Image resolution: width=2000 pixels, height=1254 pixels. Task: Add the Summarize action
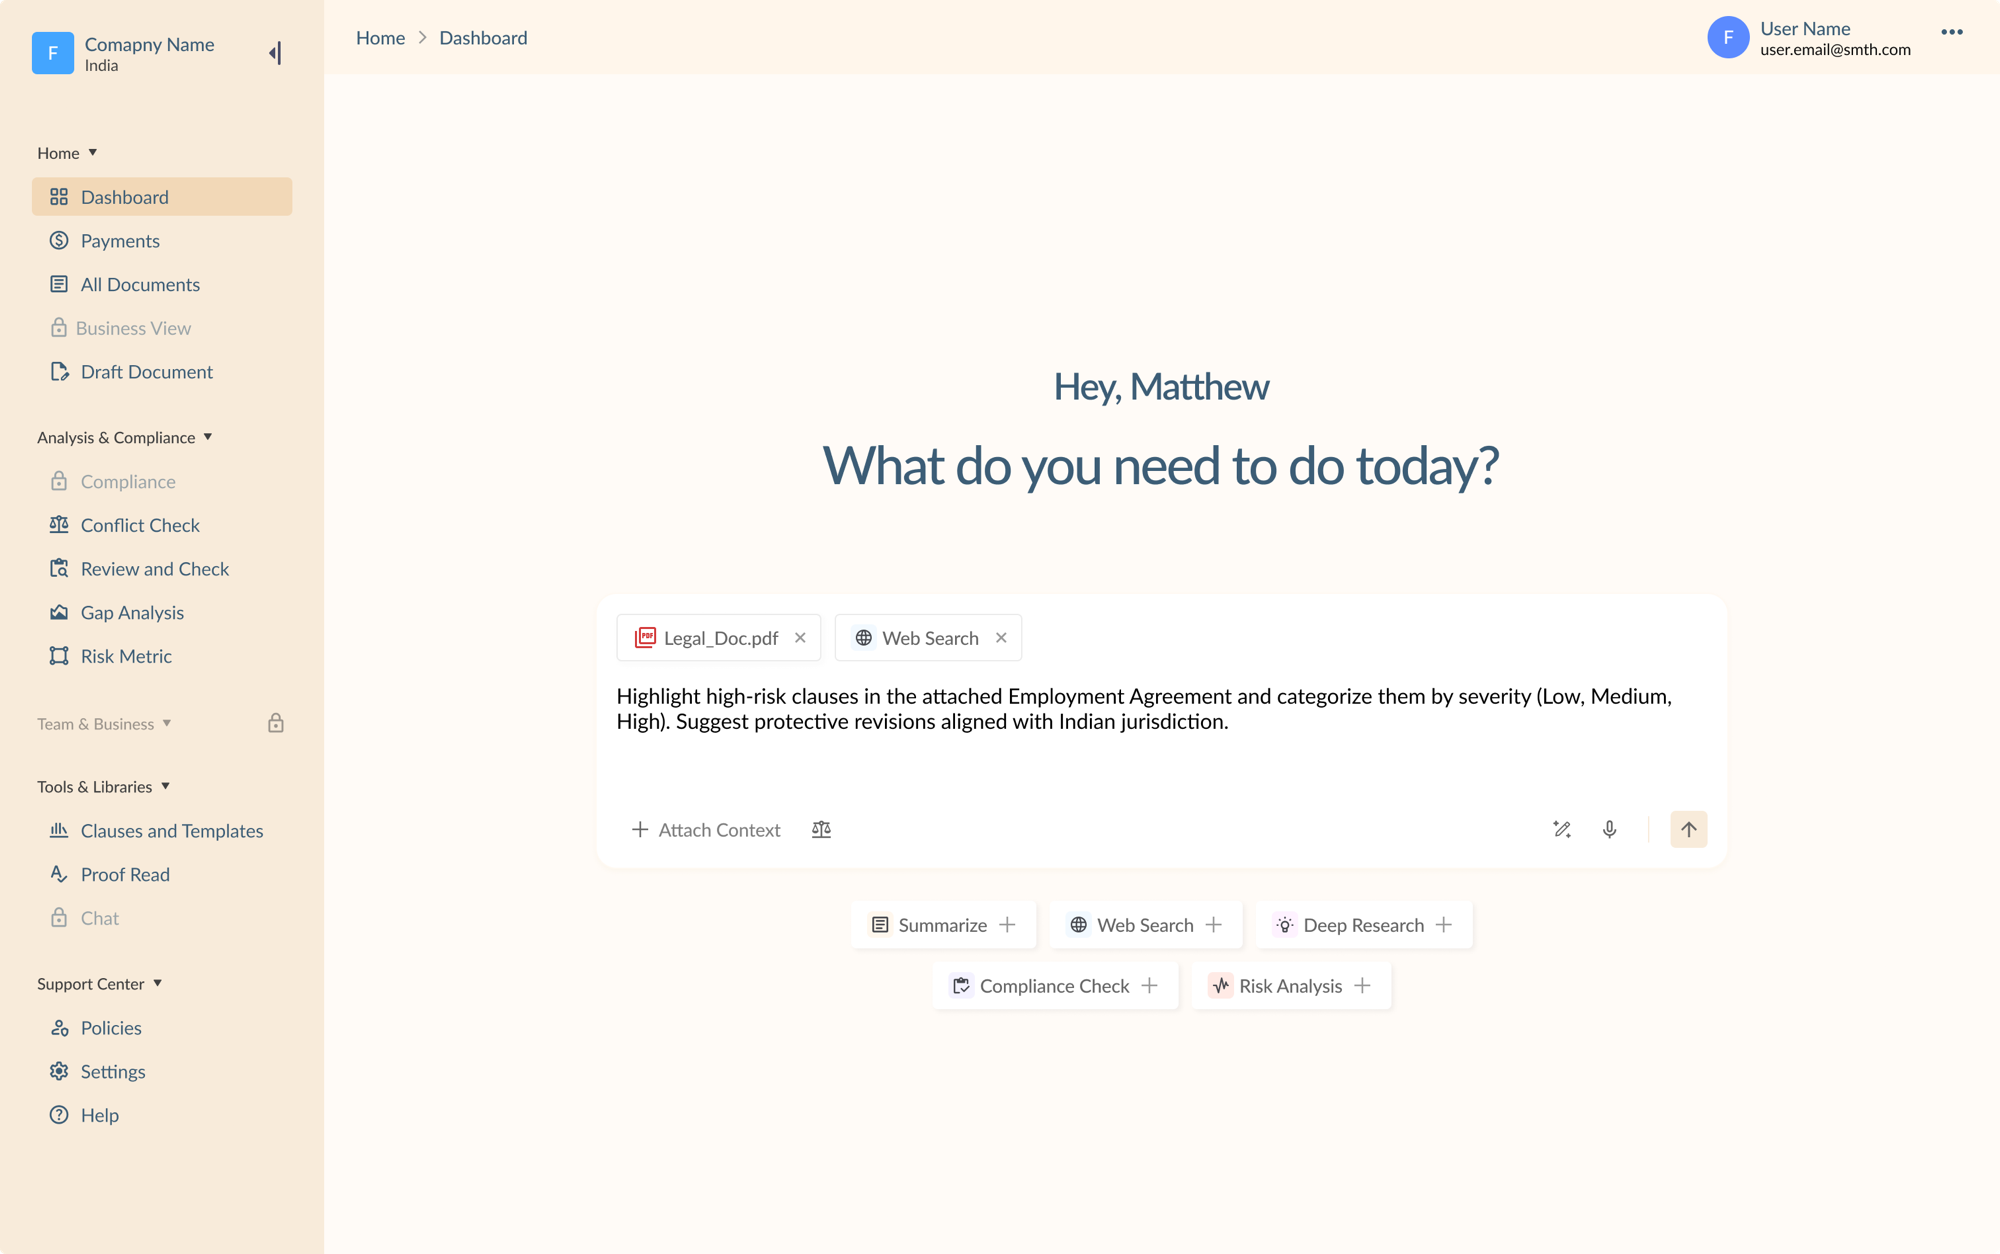[943, 925]
